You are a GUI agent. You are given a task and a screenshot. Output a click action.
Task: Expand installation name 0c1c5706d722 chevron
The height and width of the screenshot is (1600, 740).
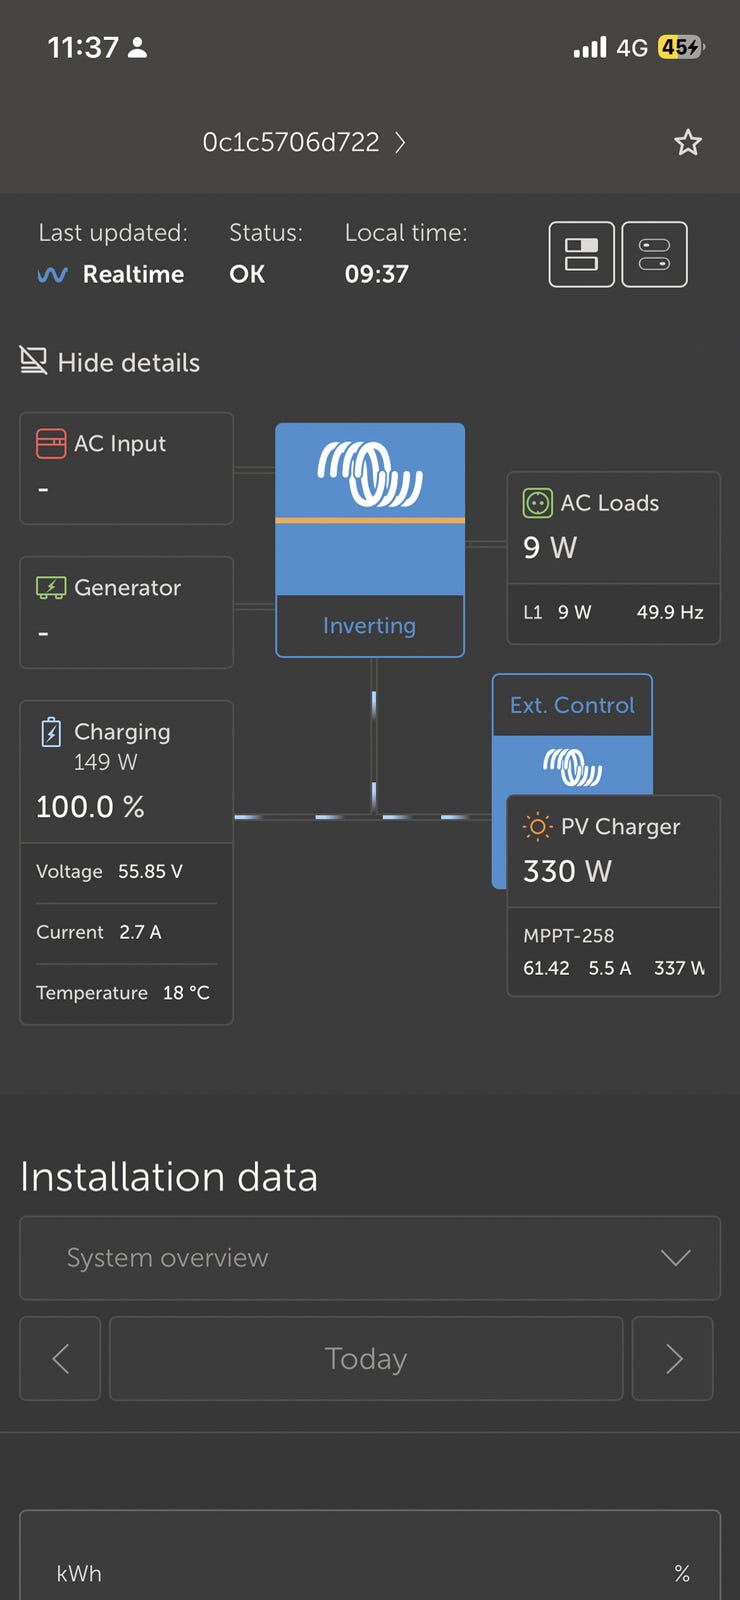pyautogui.click(x=400, y=142)
